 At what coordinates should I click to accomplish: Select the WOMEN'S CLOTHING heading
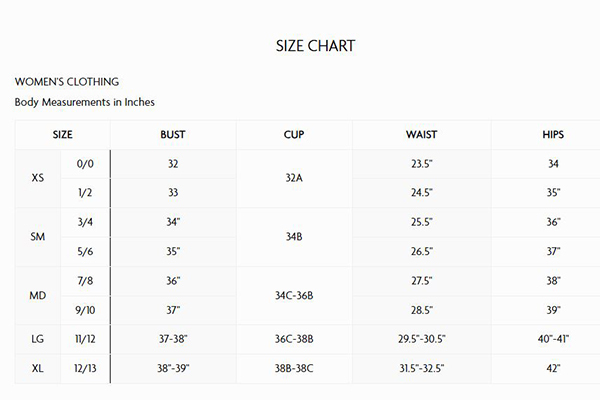click(67, 81)
